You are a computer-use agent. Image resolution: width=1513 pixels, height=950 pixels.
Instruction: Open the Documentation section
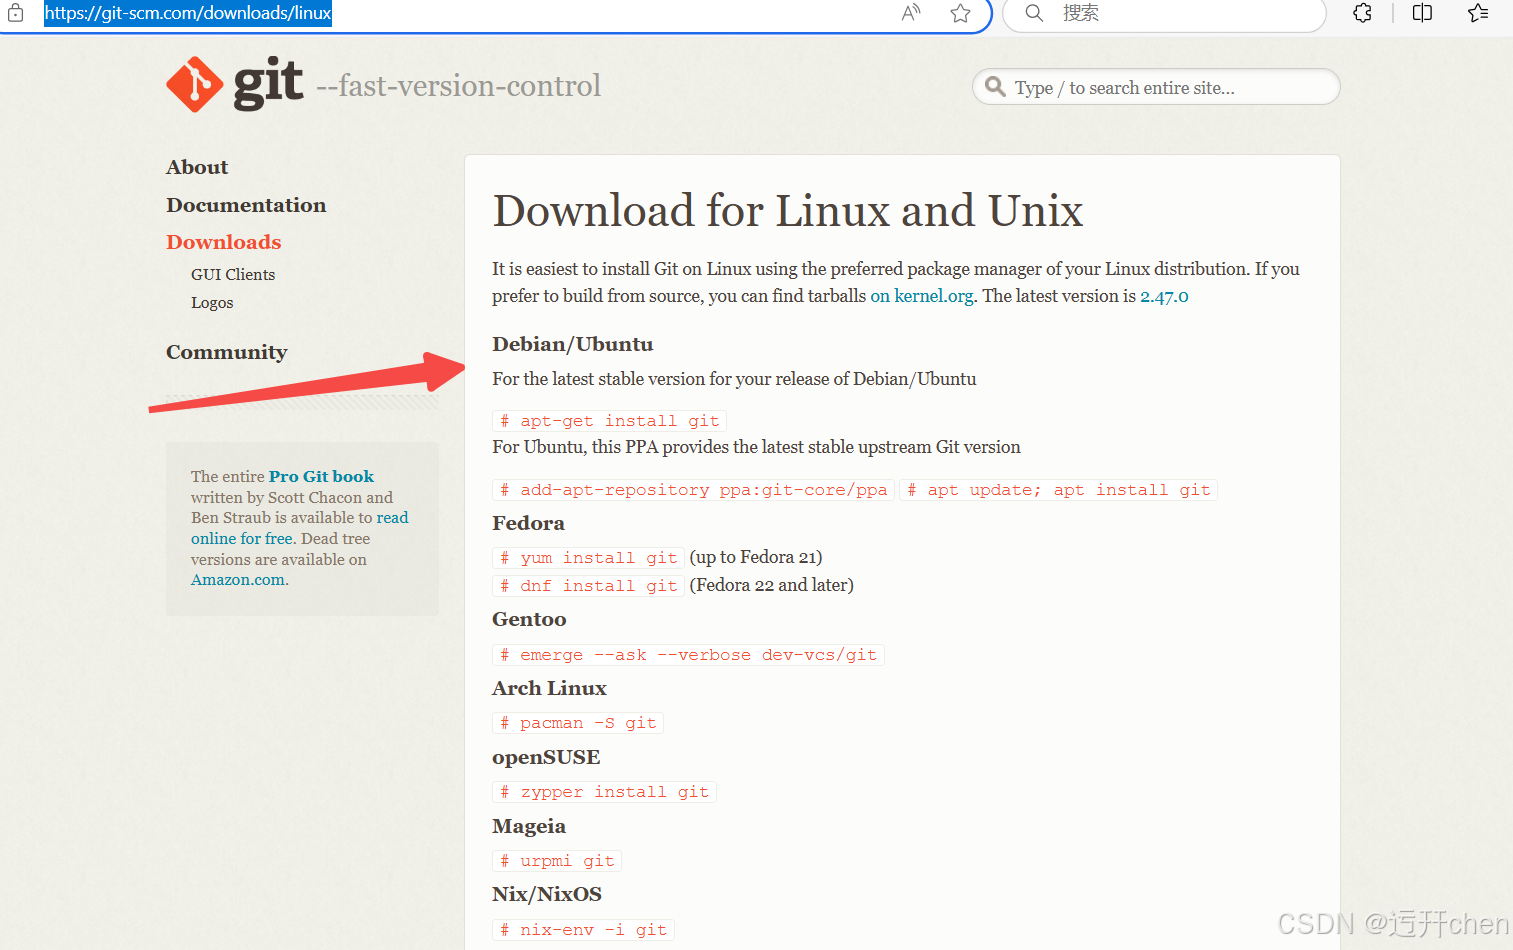coord(246,205)
